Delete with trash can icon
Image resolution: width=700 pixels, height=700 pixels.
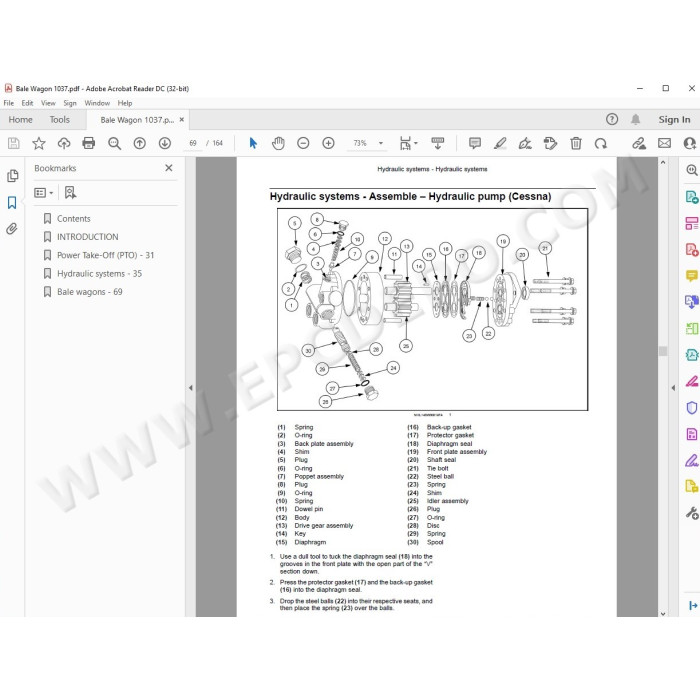pos(575,143)
